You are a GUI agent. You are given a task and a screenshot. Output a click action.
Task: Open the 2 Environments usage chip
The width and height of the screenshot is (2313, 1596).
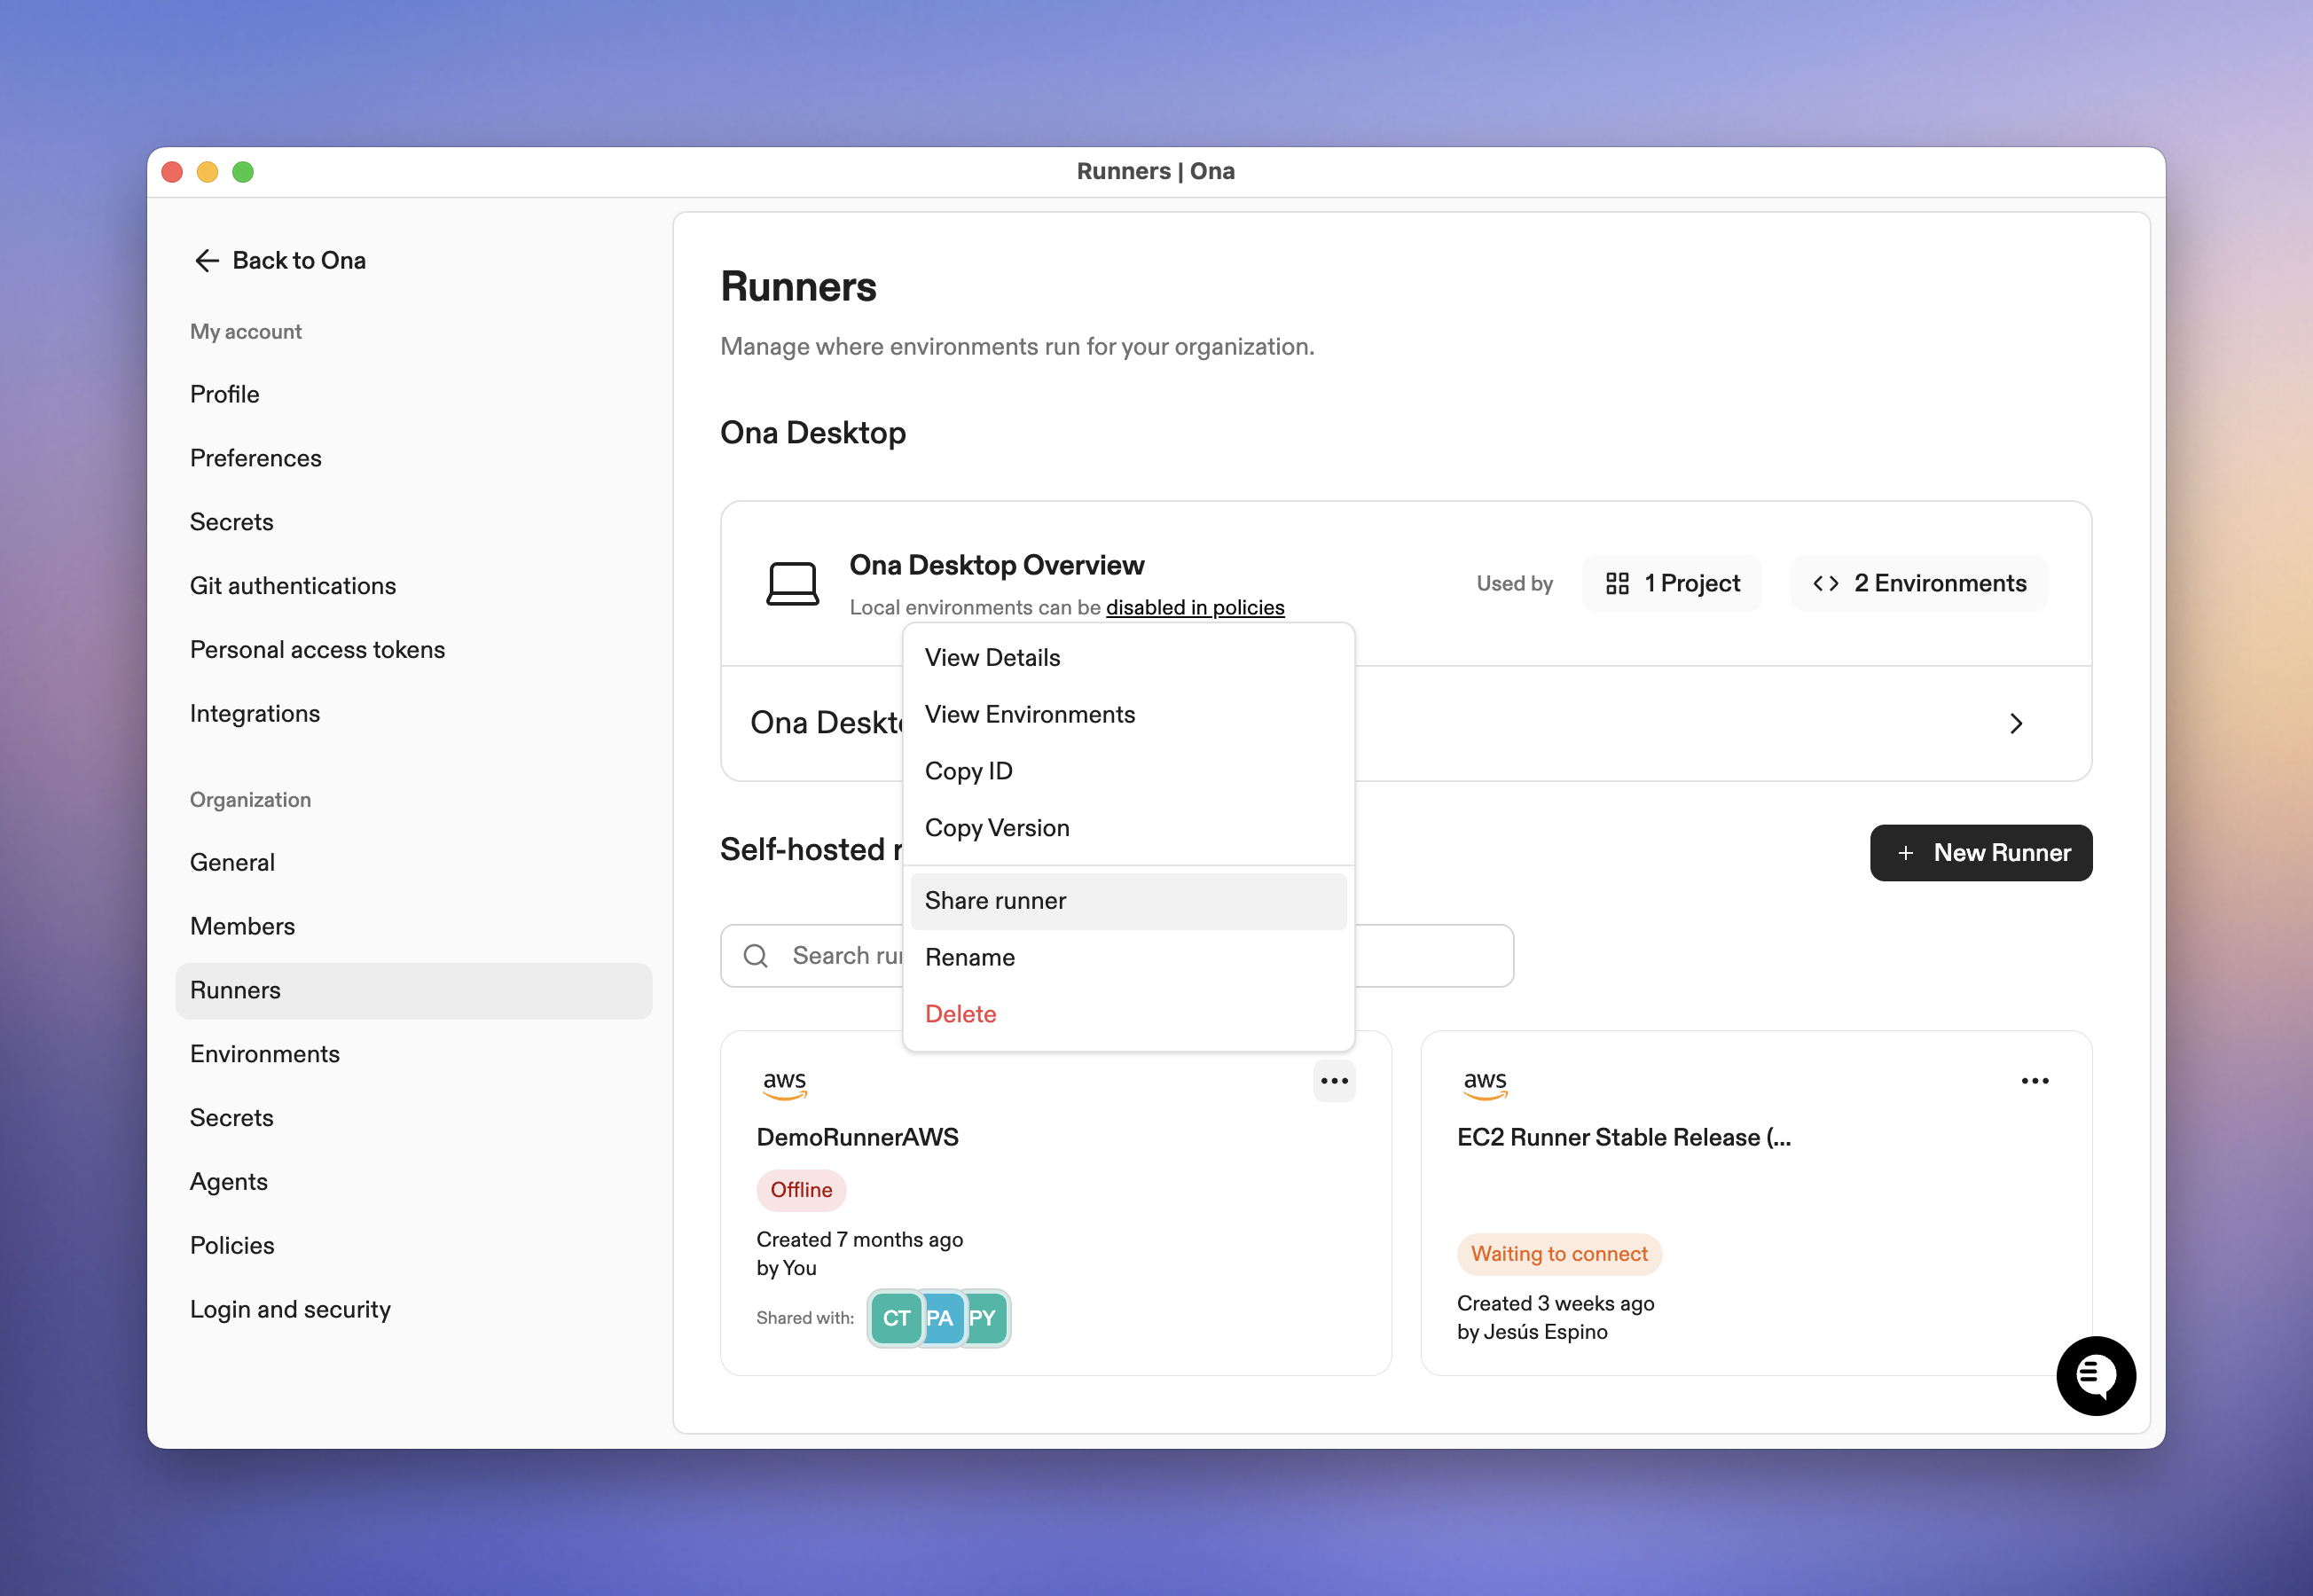point(1918,583)
